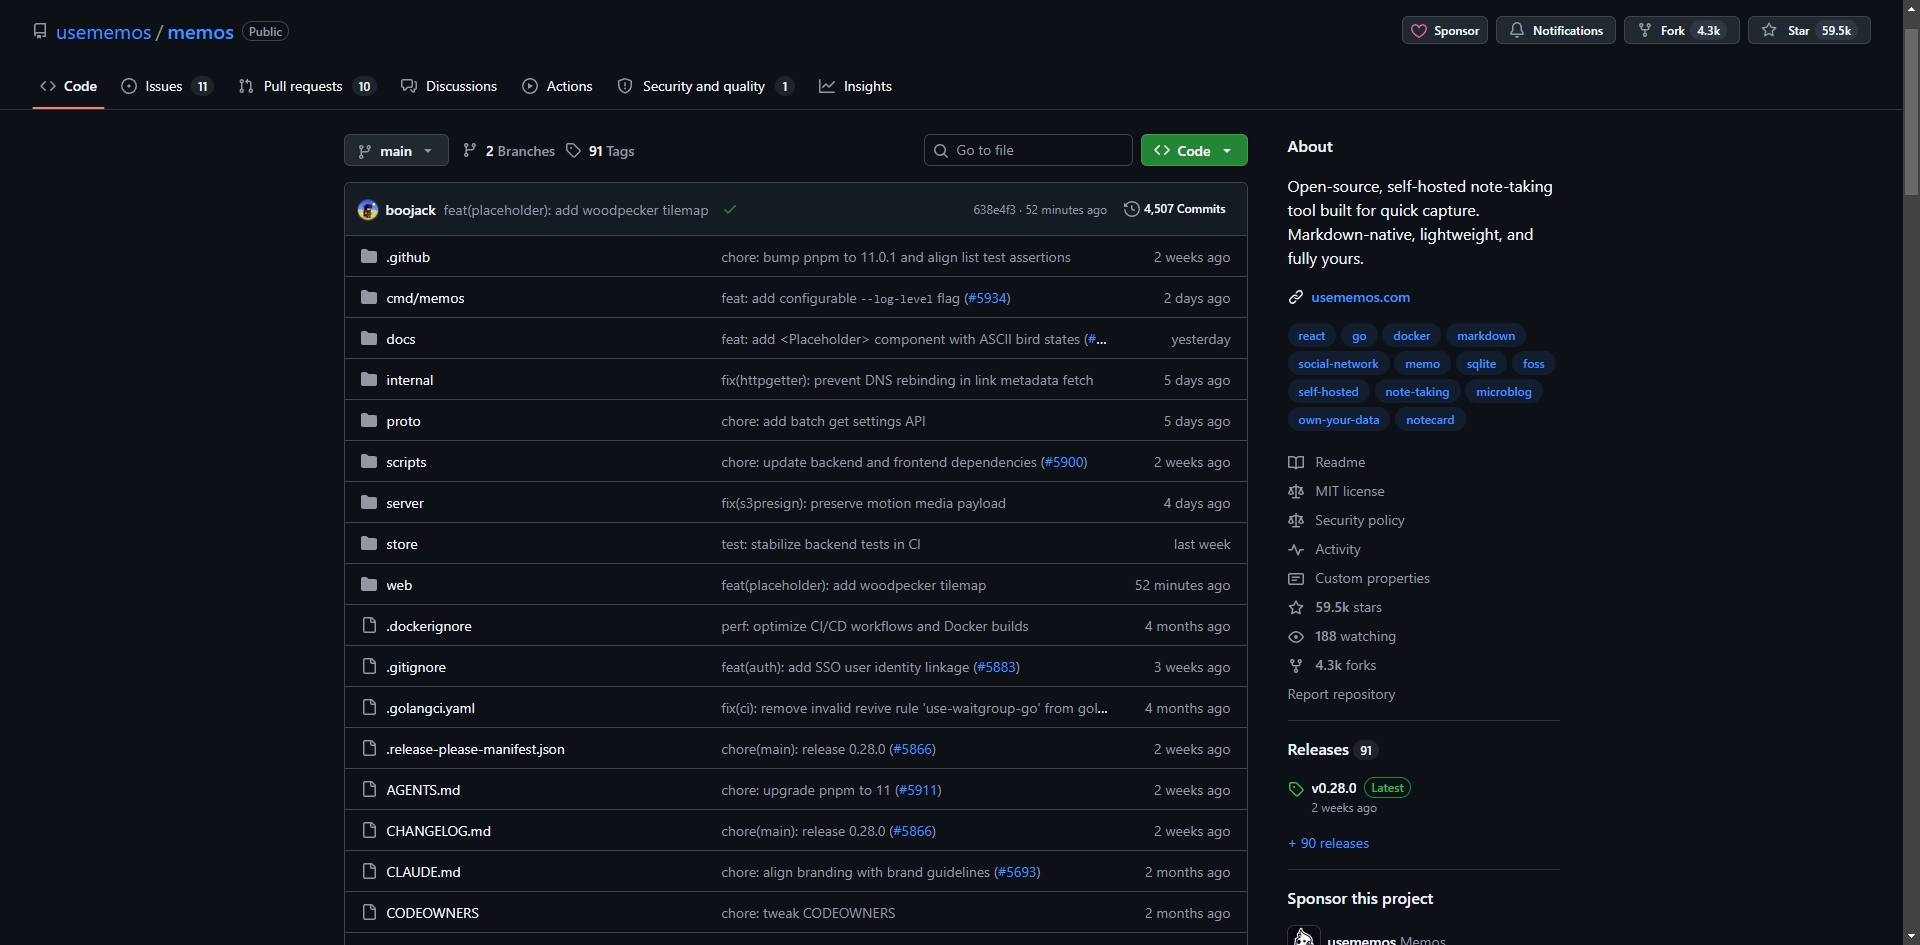1920x945 pixels.
Task: Open the .release-please-manifest.json file
Action: tap(475, 749)
